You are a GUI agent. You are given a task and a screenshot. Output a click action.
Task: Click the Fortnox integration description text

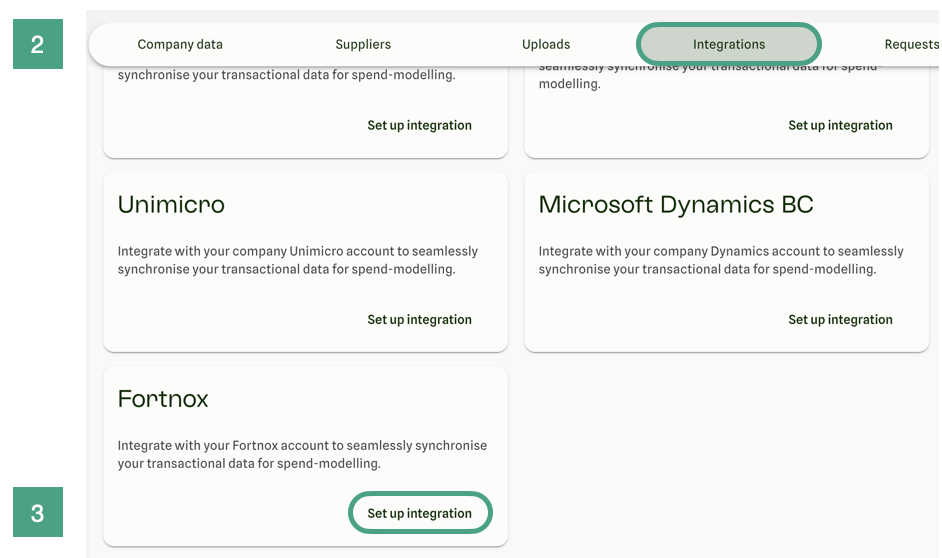click(x=302, y=455)
